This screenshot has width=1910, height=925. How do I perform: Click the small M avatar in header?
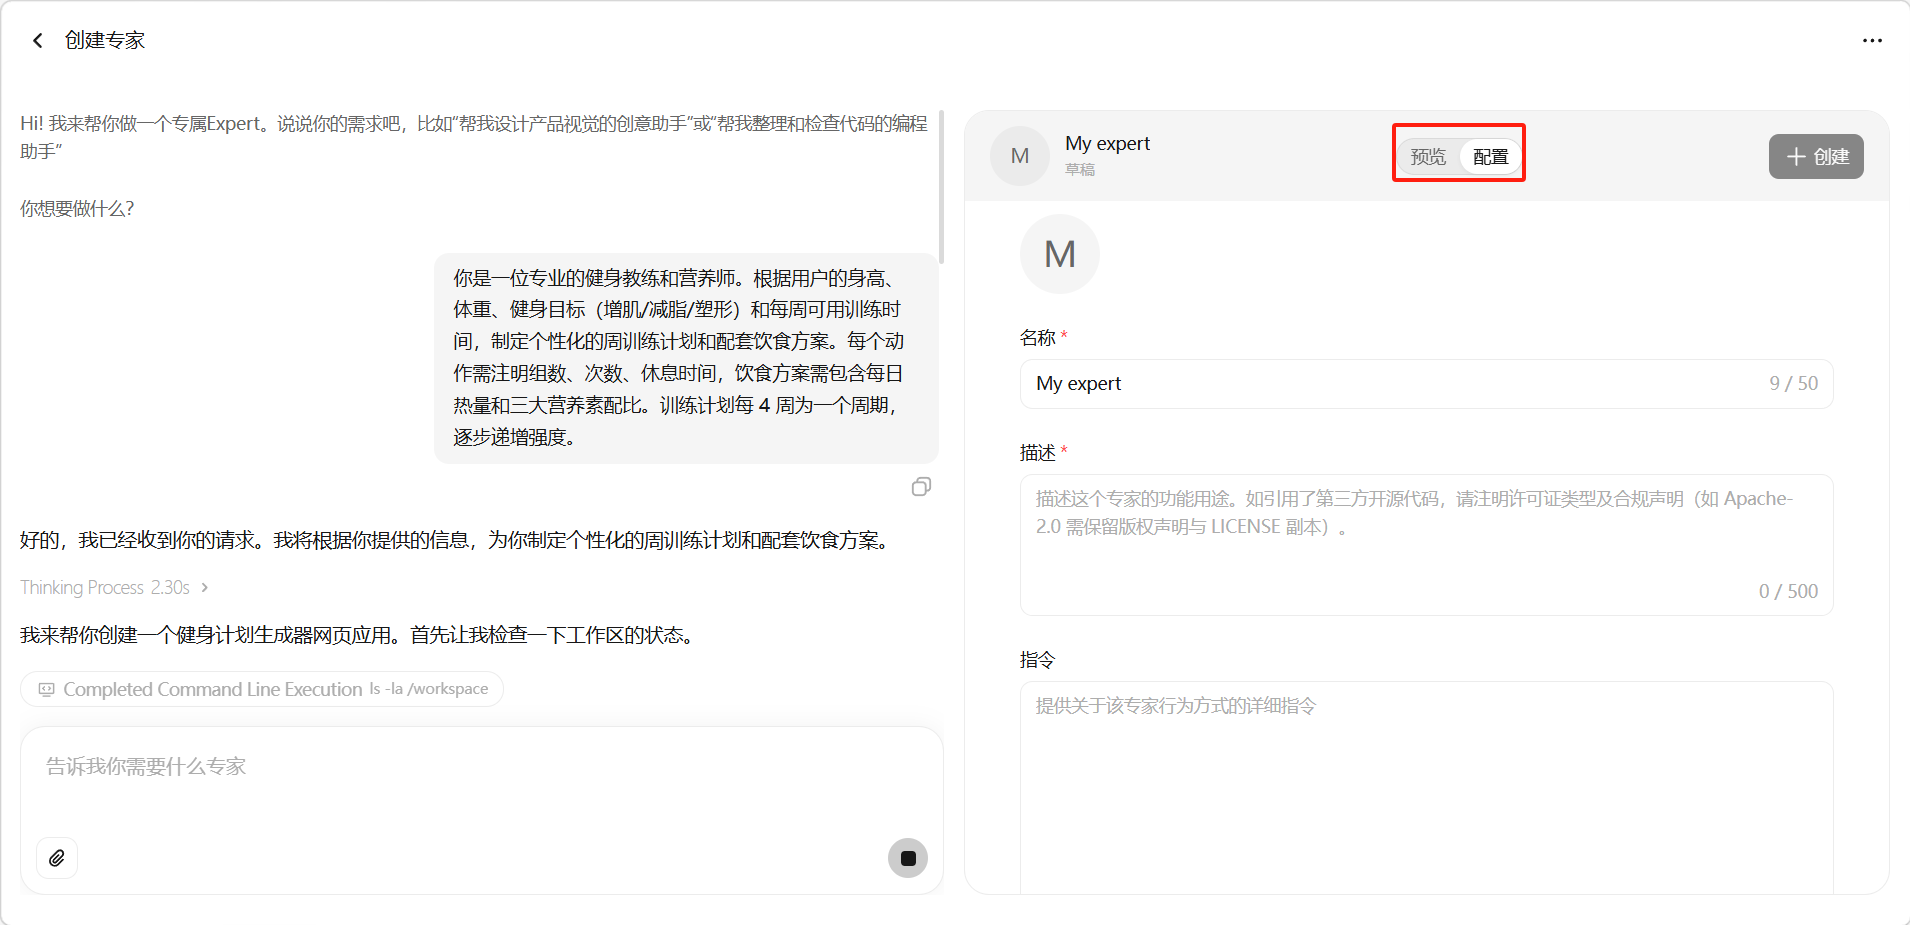tap(1020, 156)
